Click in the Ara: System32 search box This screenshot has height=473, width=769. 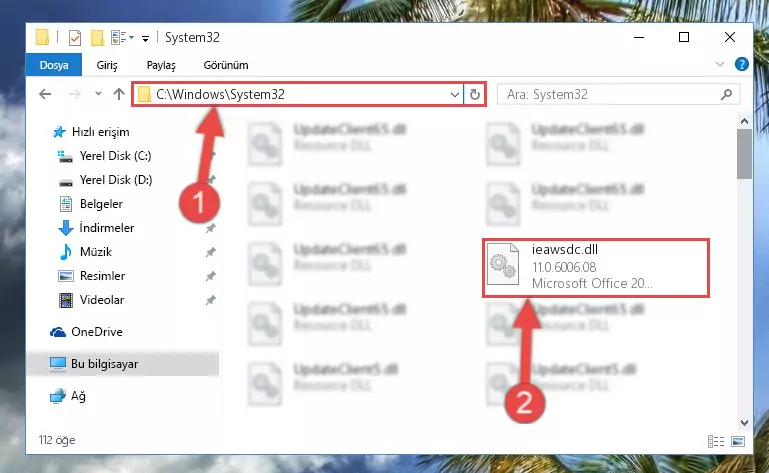tap(611, 94)
